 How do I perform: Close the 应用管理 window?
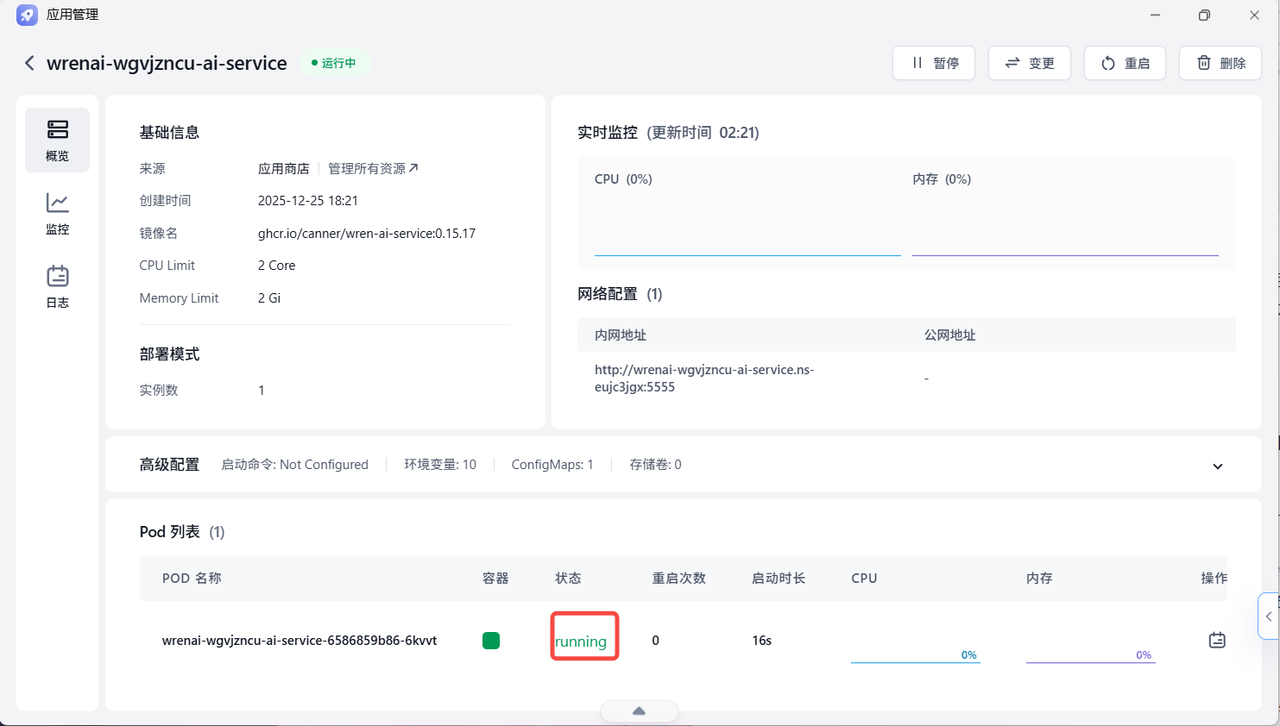click(1254, 15)
